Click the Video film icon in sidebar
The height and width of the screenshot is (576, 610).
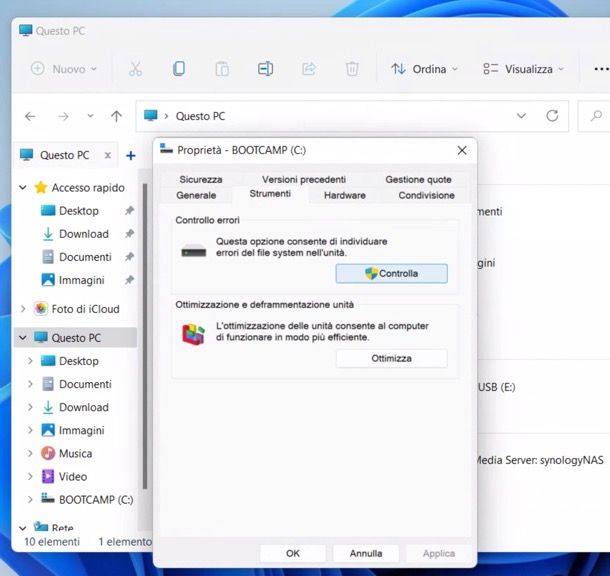(x=48, y=476)
